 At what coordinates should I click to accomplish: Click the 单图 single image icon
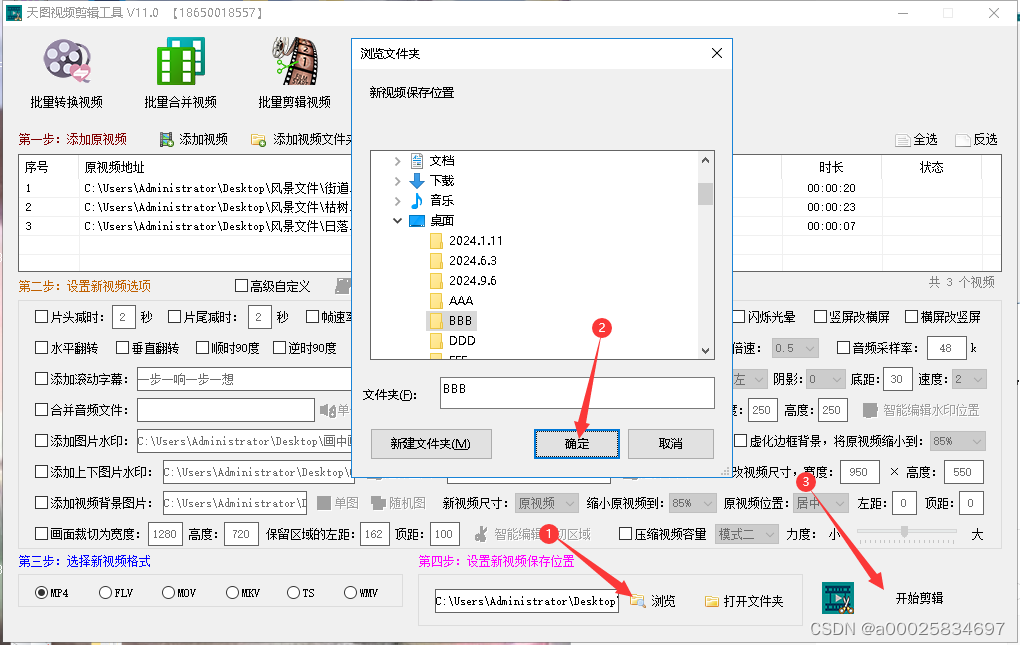324,503
